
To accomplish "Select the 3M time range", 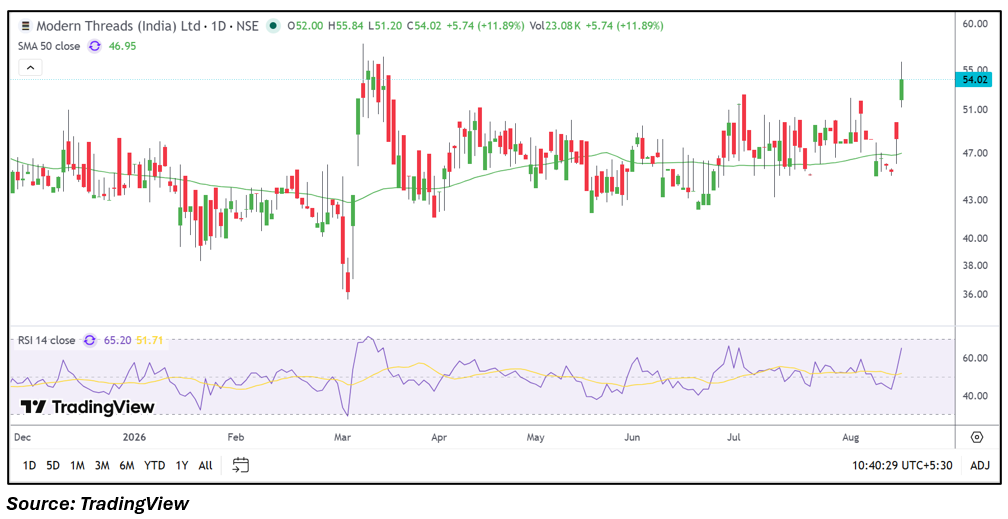I will [102, 466].
